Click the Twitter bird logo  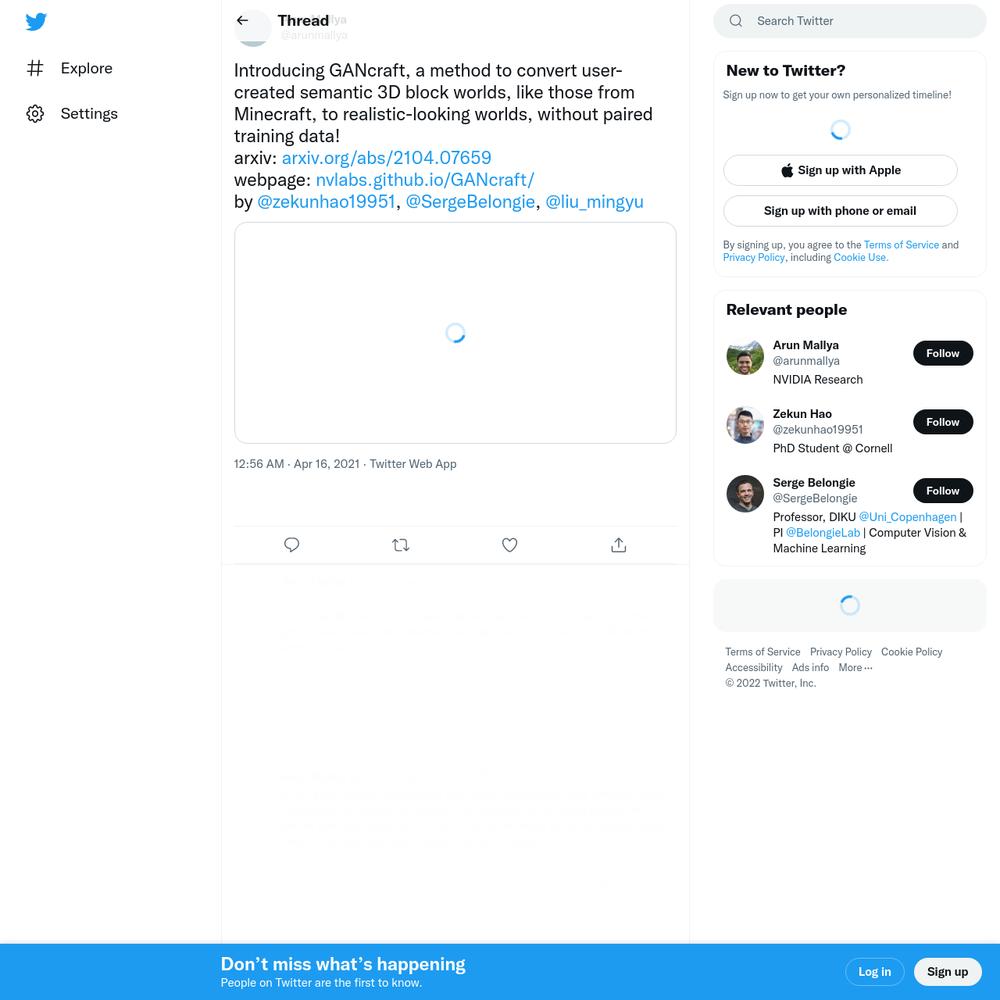[x=36, y=22]
